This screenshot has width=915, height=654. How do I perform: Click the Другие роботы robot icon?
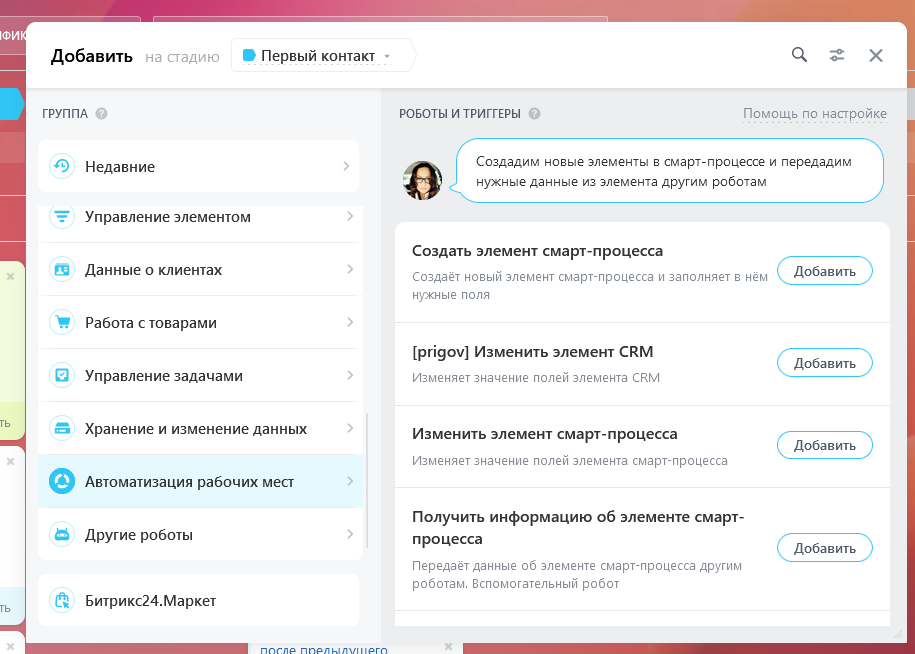pyautogui.click(x=62, y=535)
